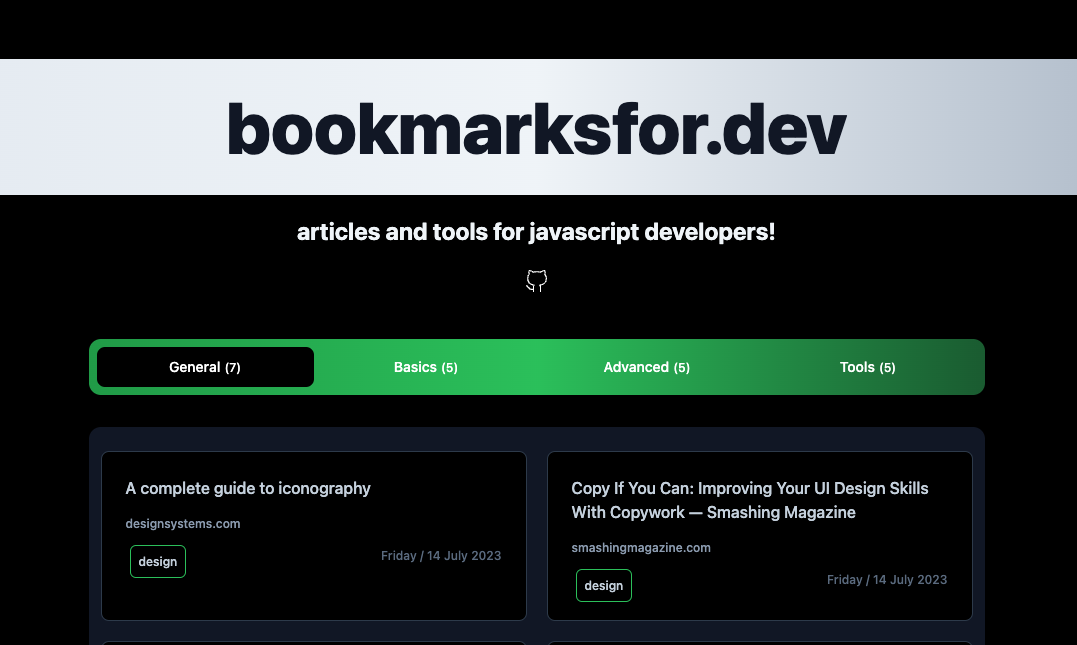Click the date on the iconography bookmark
The width and height of the screenshot is (1077, 645).
tap(441, 555)
